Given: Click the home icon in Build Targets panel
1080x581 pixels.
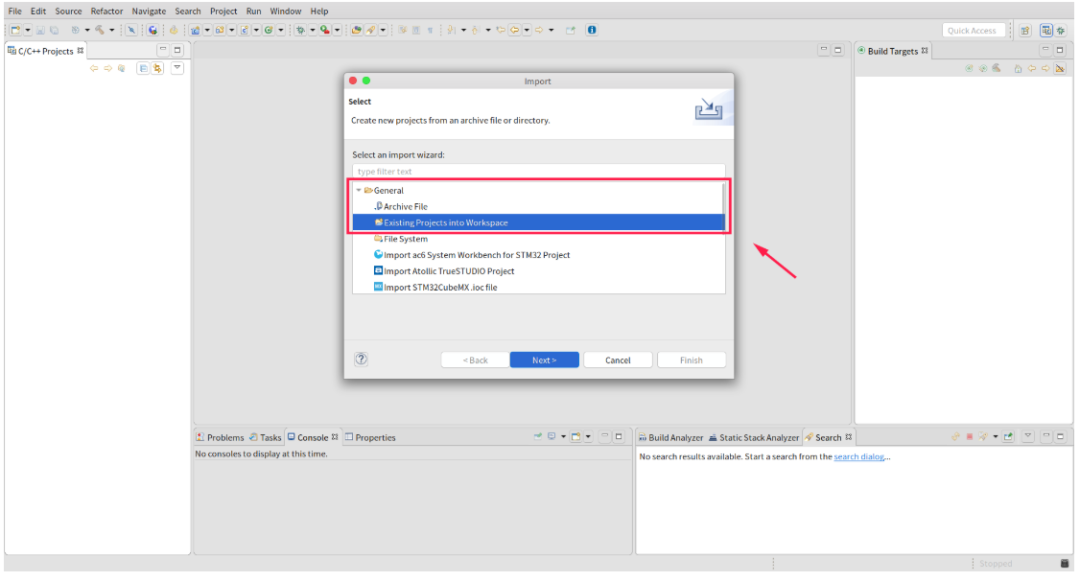Looking at the screenshot, I should [1017, 68].
